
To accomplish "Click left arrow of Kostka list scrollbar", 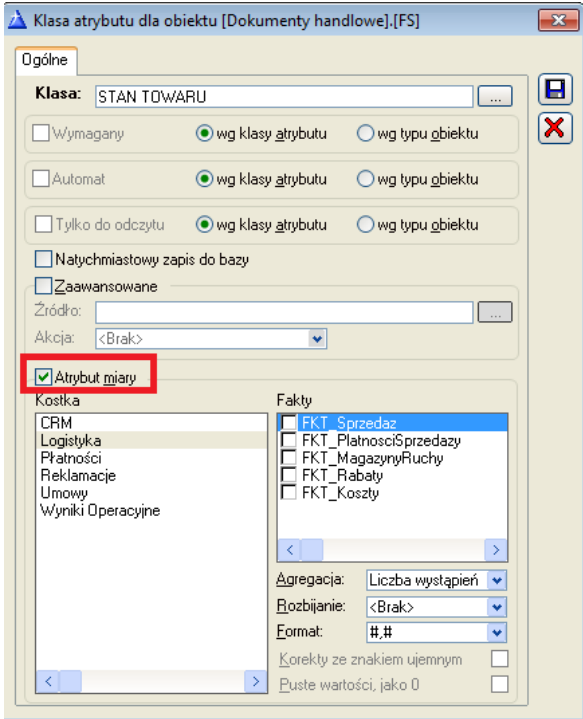I will [x=48, y=681].
